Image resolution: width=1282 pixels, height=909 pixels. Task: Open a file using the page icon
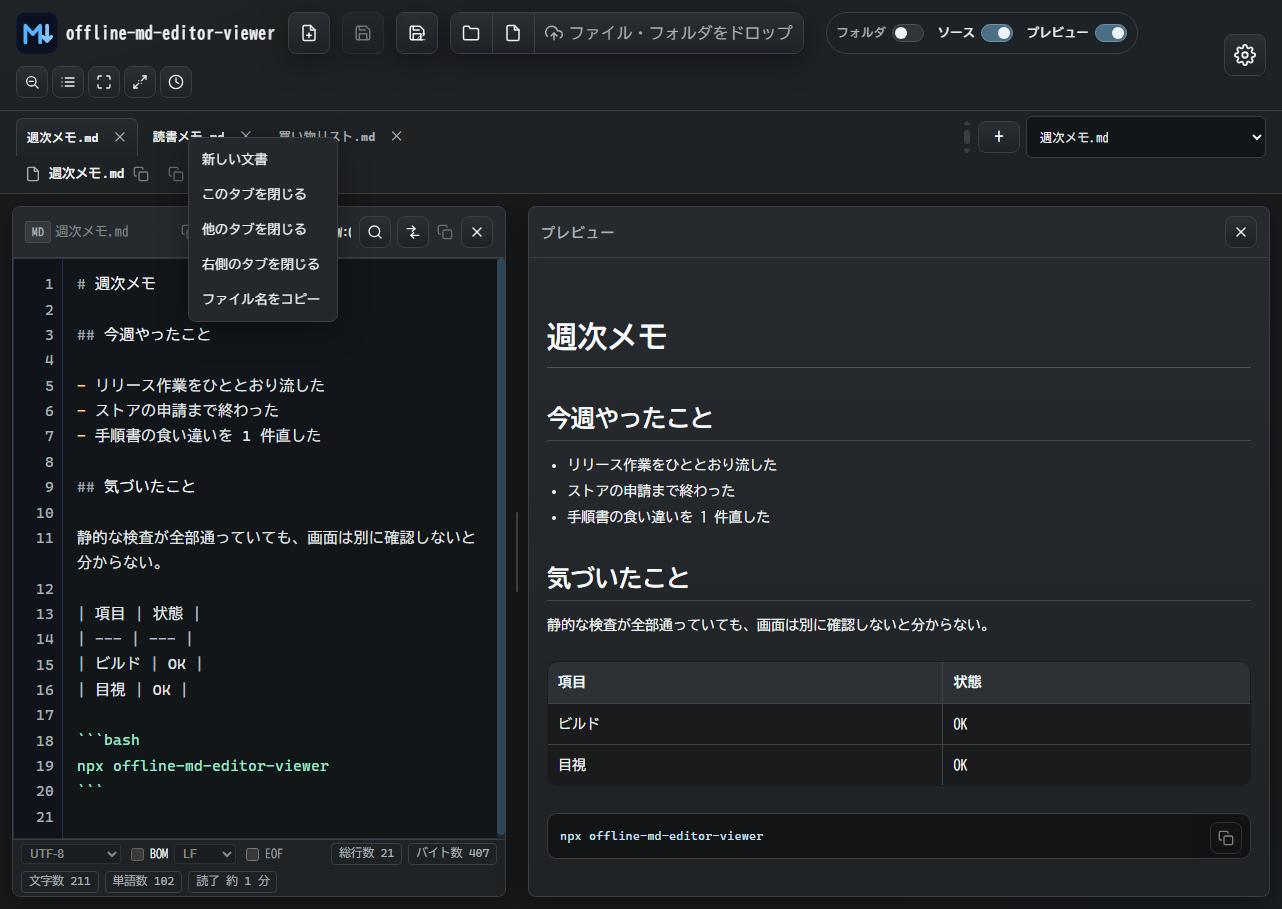pos(513,33)
